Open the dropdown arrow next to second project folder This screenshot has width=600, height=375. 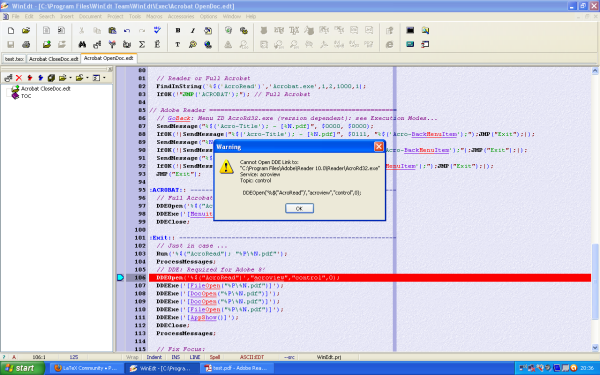(x=87, y=78)
